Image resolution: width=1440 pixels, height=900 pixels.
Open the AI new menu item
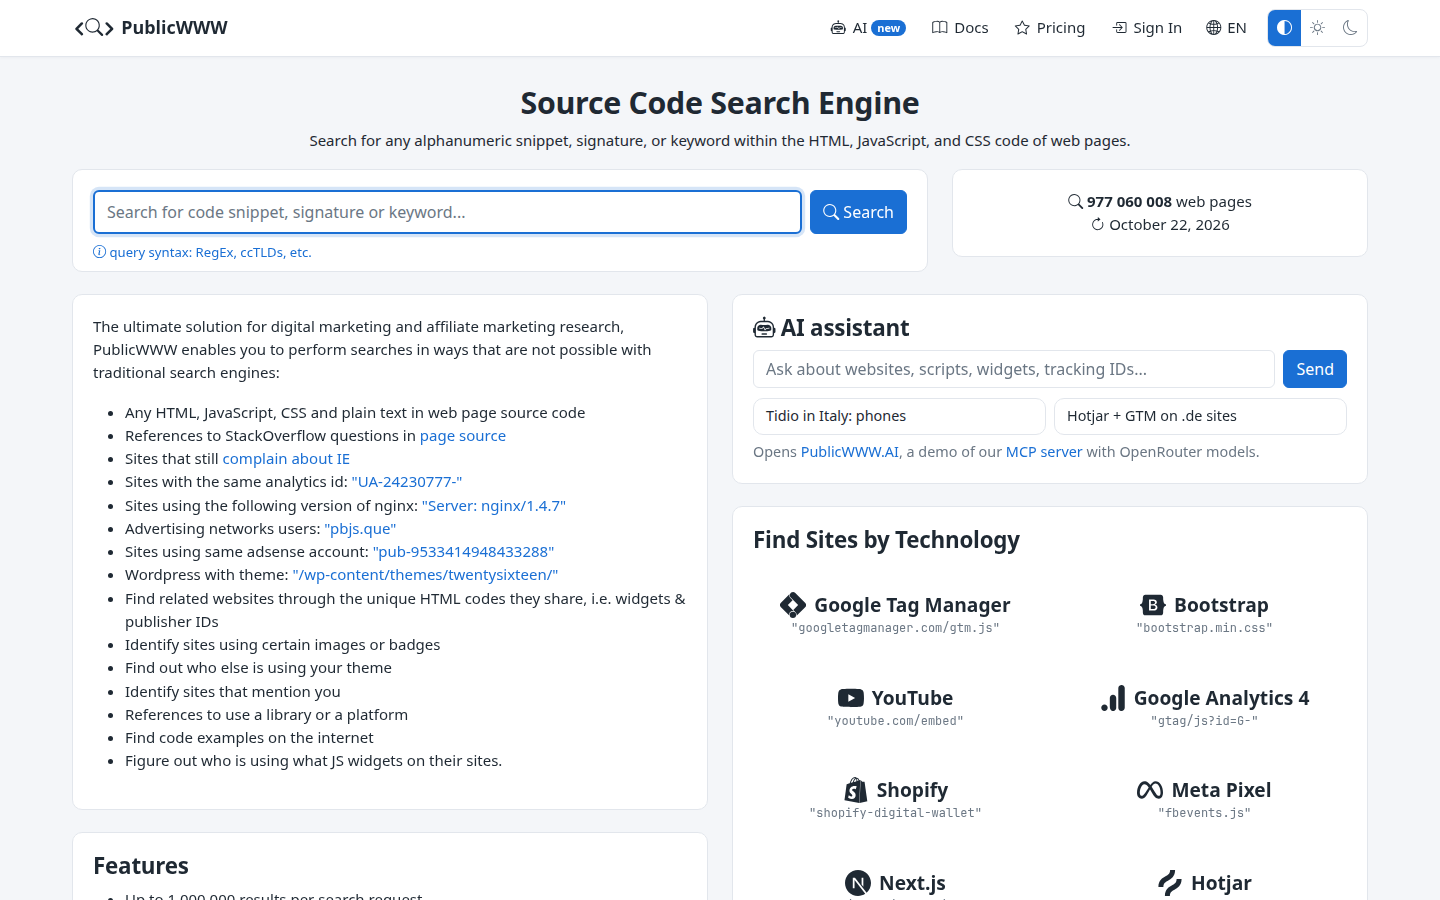click(x=868, y=28)
